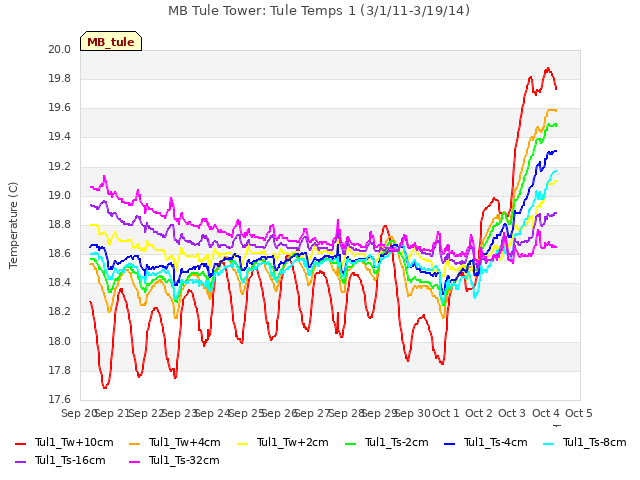The height and width of the screenshot is (480, 640).
Task: Click the Oct 2 x-axis date label
Action: pos(479,413)
